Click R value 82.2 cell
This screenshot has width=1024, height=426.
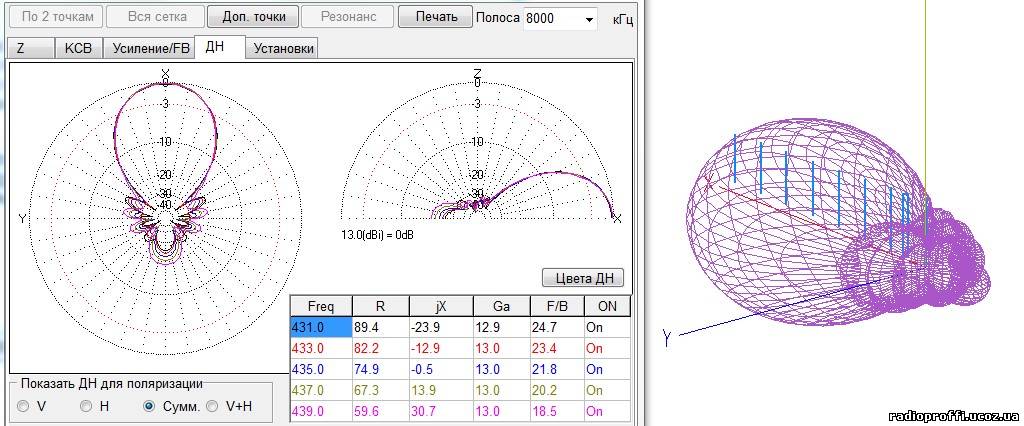(381, 348)
